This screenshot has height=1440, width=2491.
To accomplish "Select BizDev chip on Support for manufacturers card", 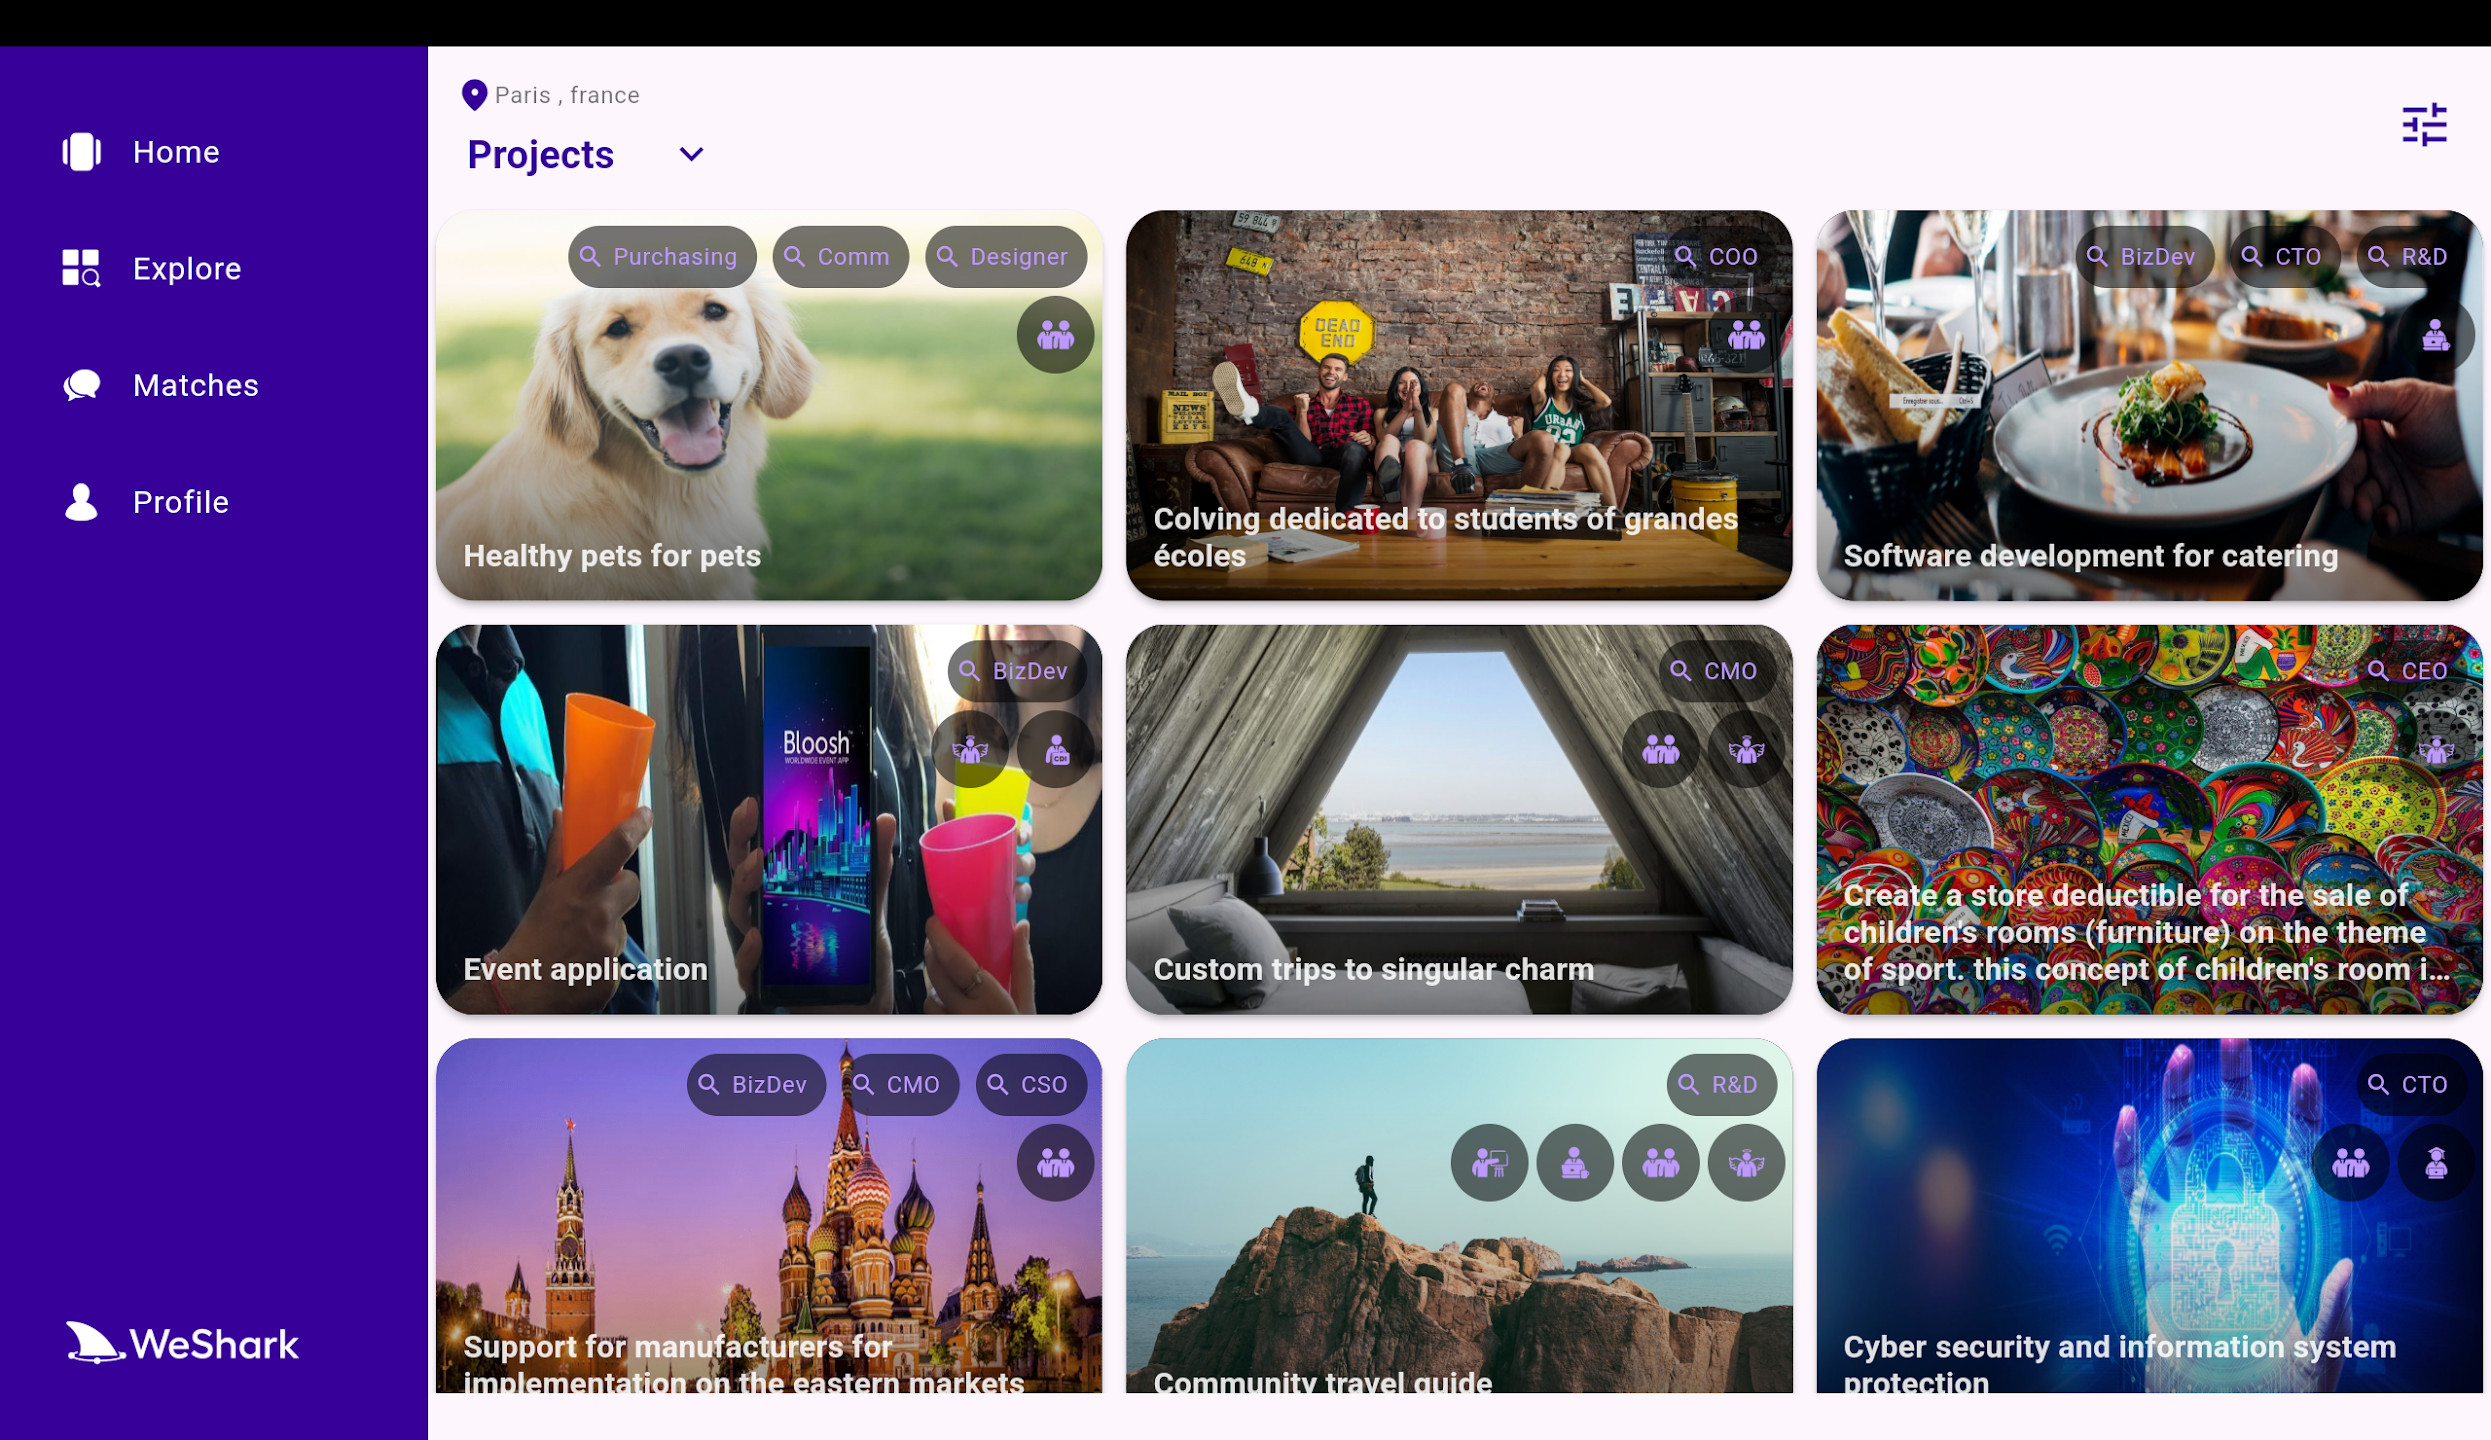I will coord(756,1085).
